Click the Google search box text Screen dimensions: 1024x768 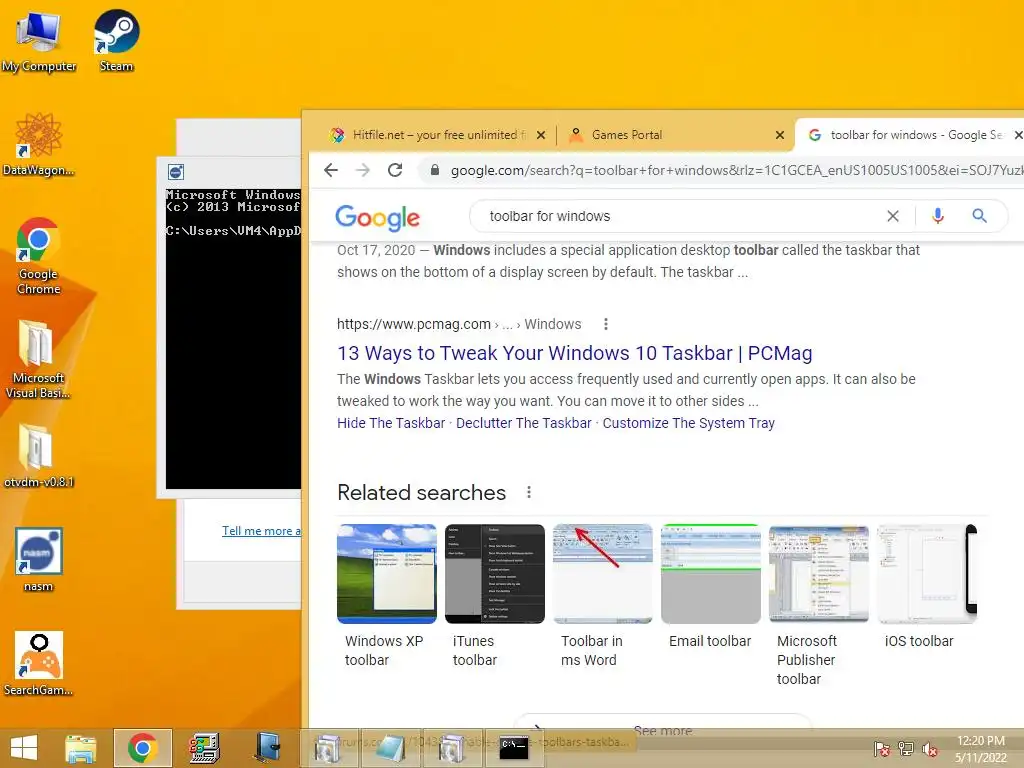(x=550, y=216)
